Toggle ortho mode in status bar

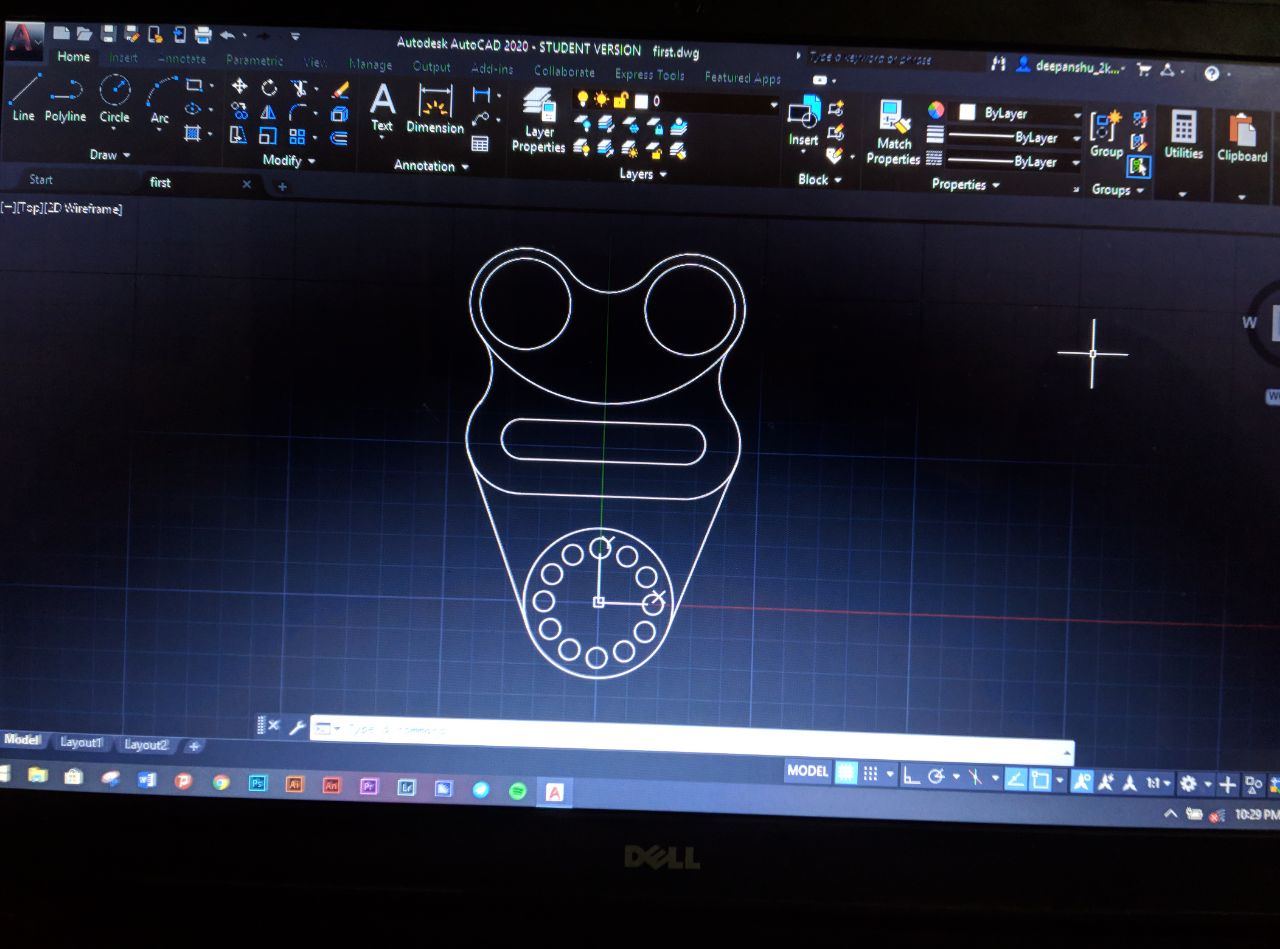pos(911,775)
